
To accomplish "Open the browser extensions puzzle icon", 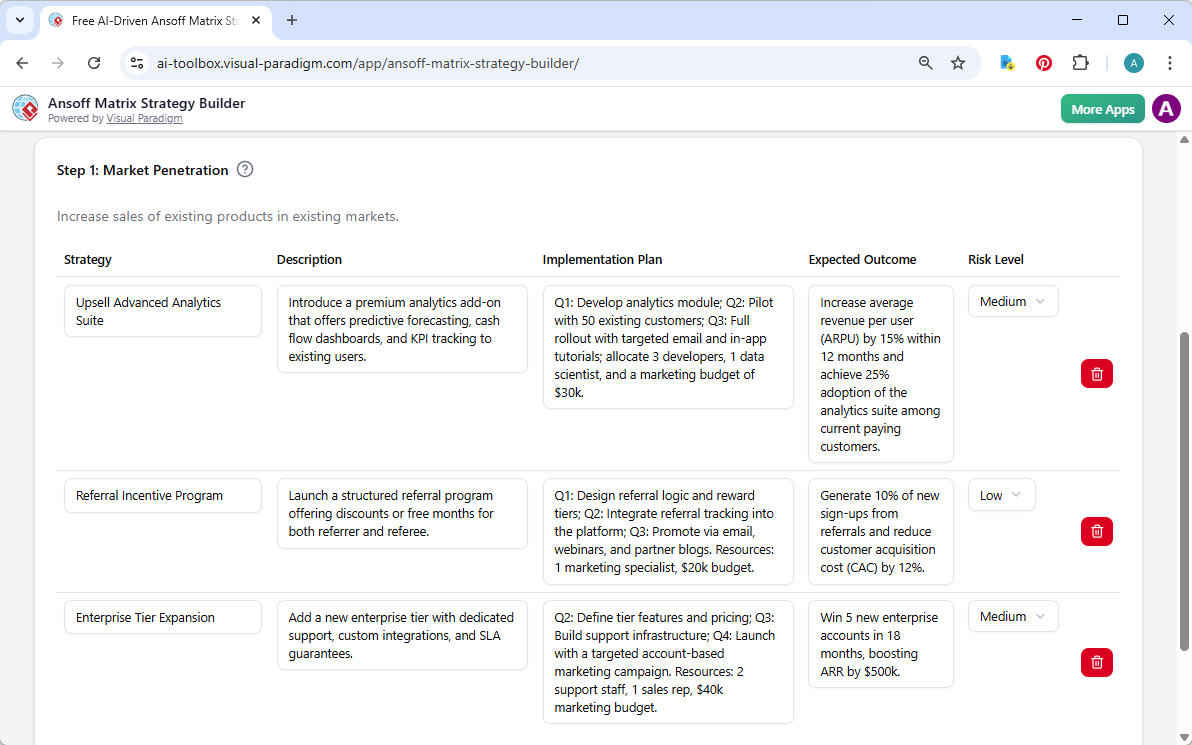I will 1080,62.
